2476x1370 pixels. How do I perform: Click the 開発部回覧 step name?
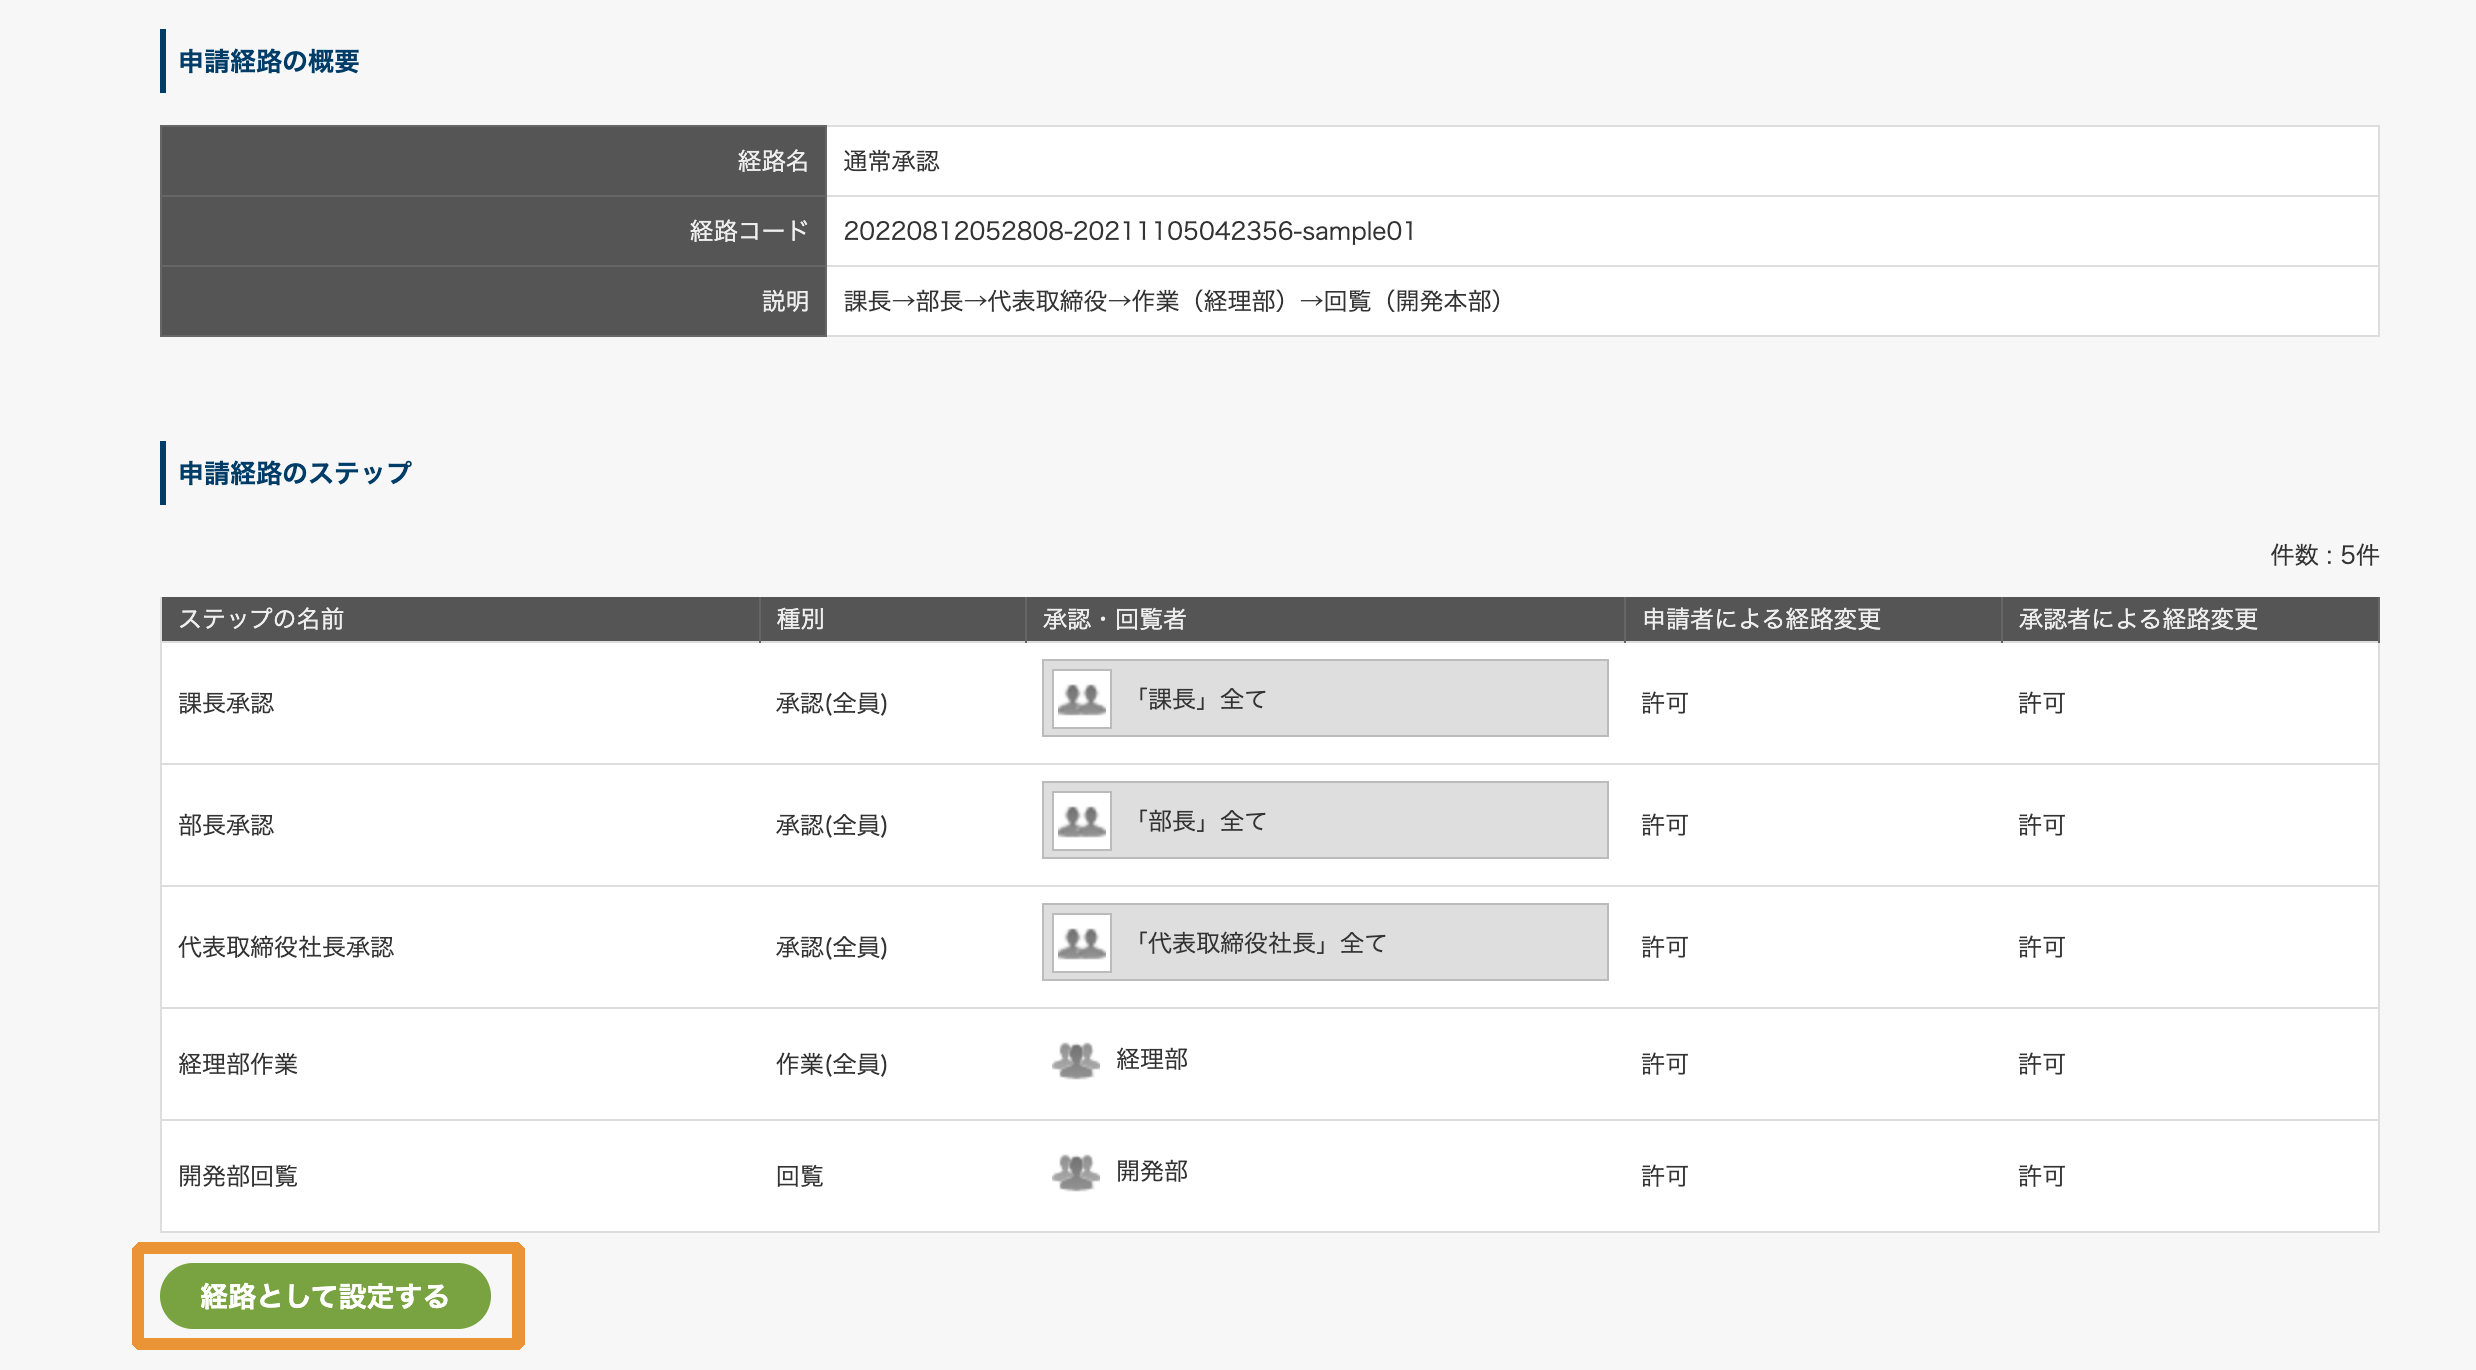click(x=238, y=1176)
